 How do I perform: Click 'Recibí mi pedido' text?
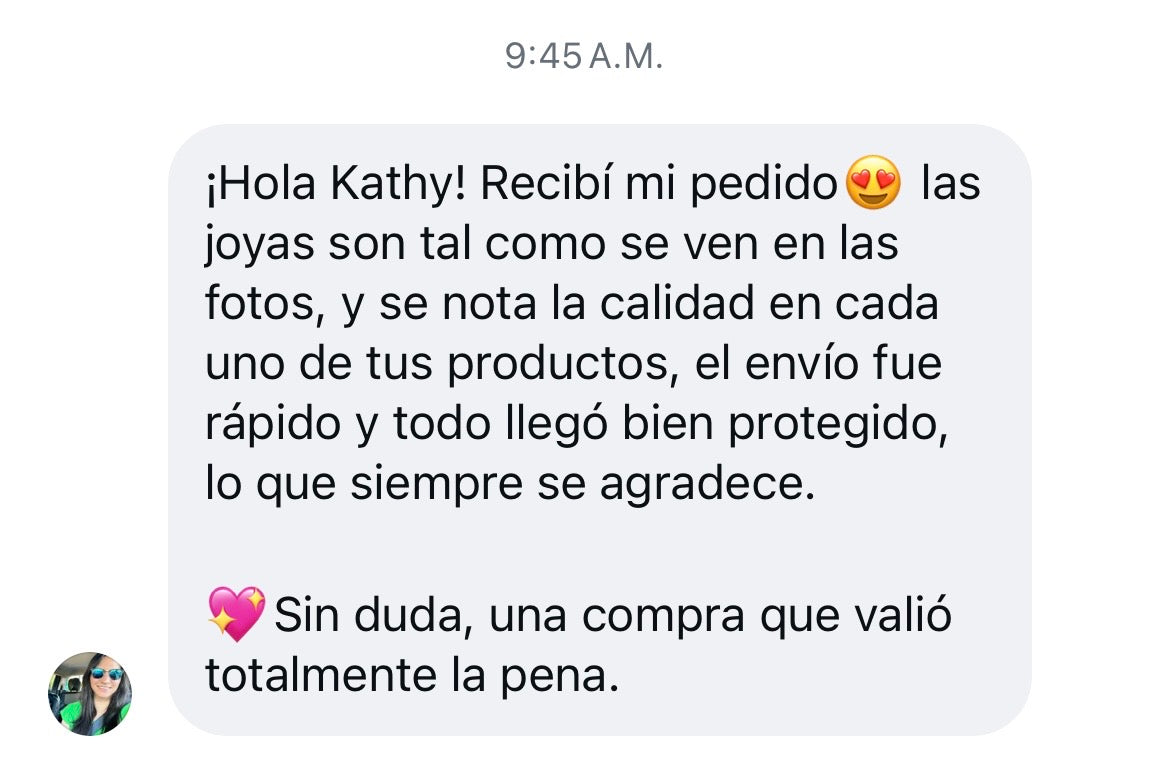point(659,183)
